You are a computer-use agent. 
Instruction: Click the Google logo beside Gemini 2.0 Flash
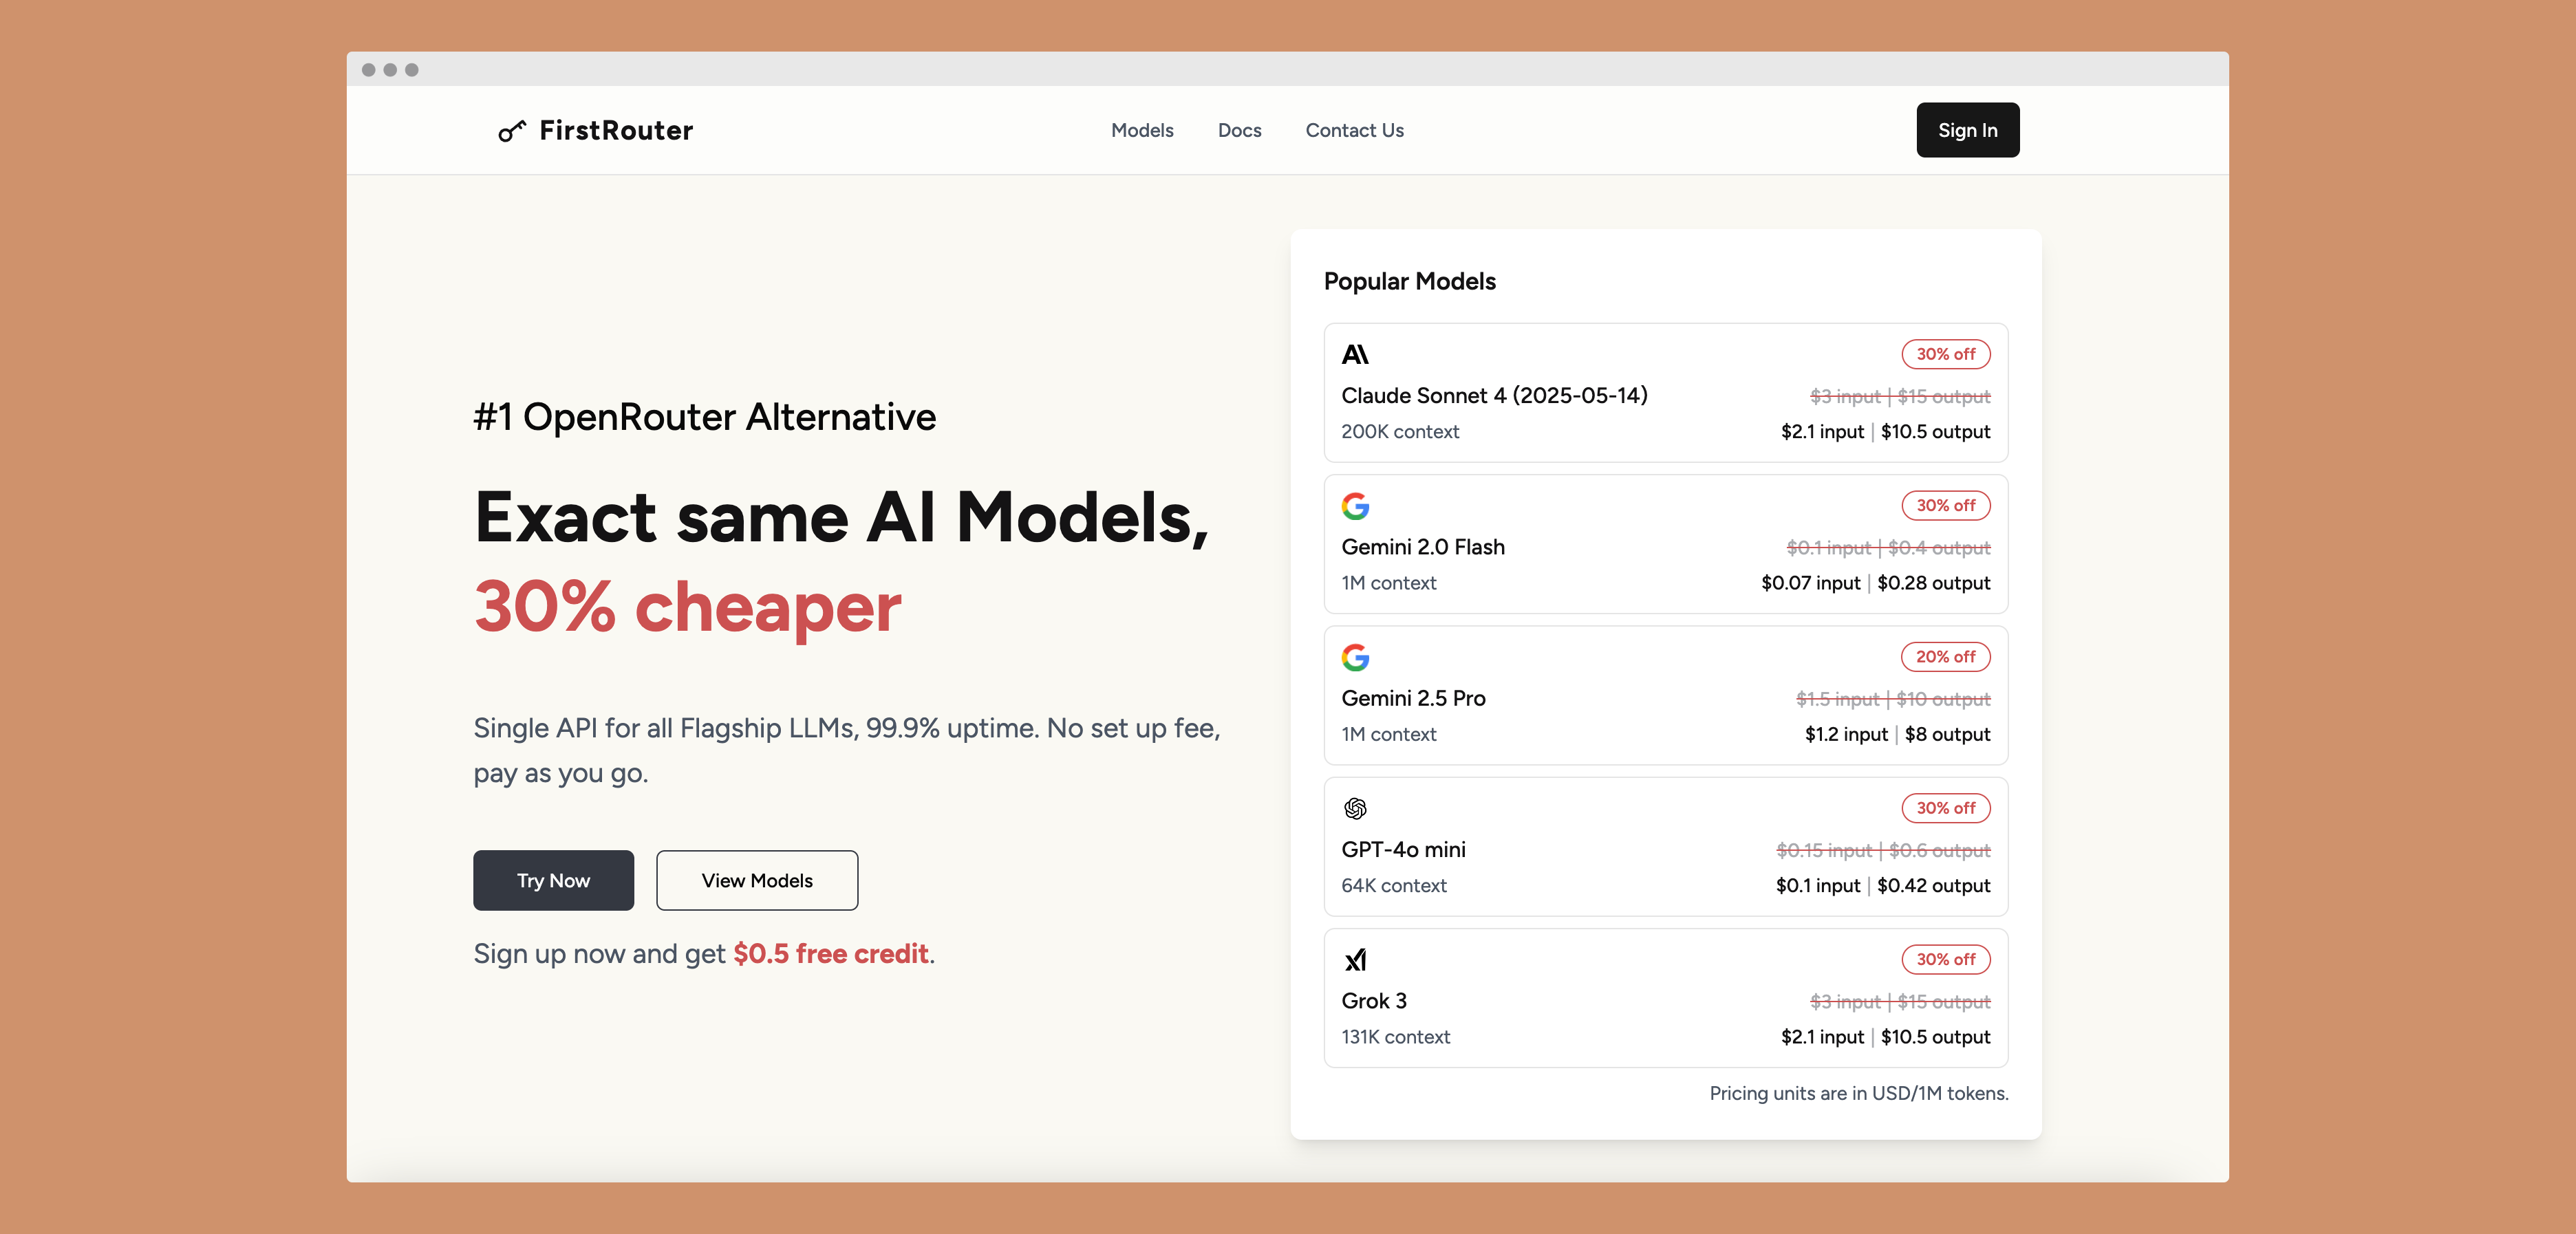1355,506
